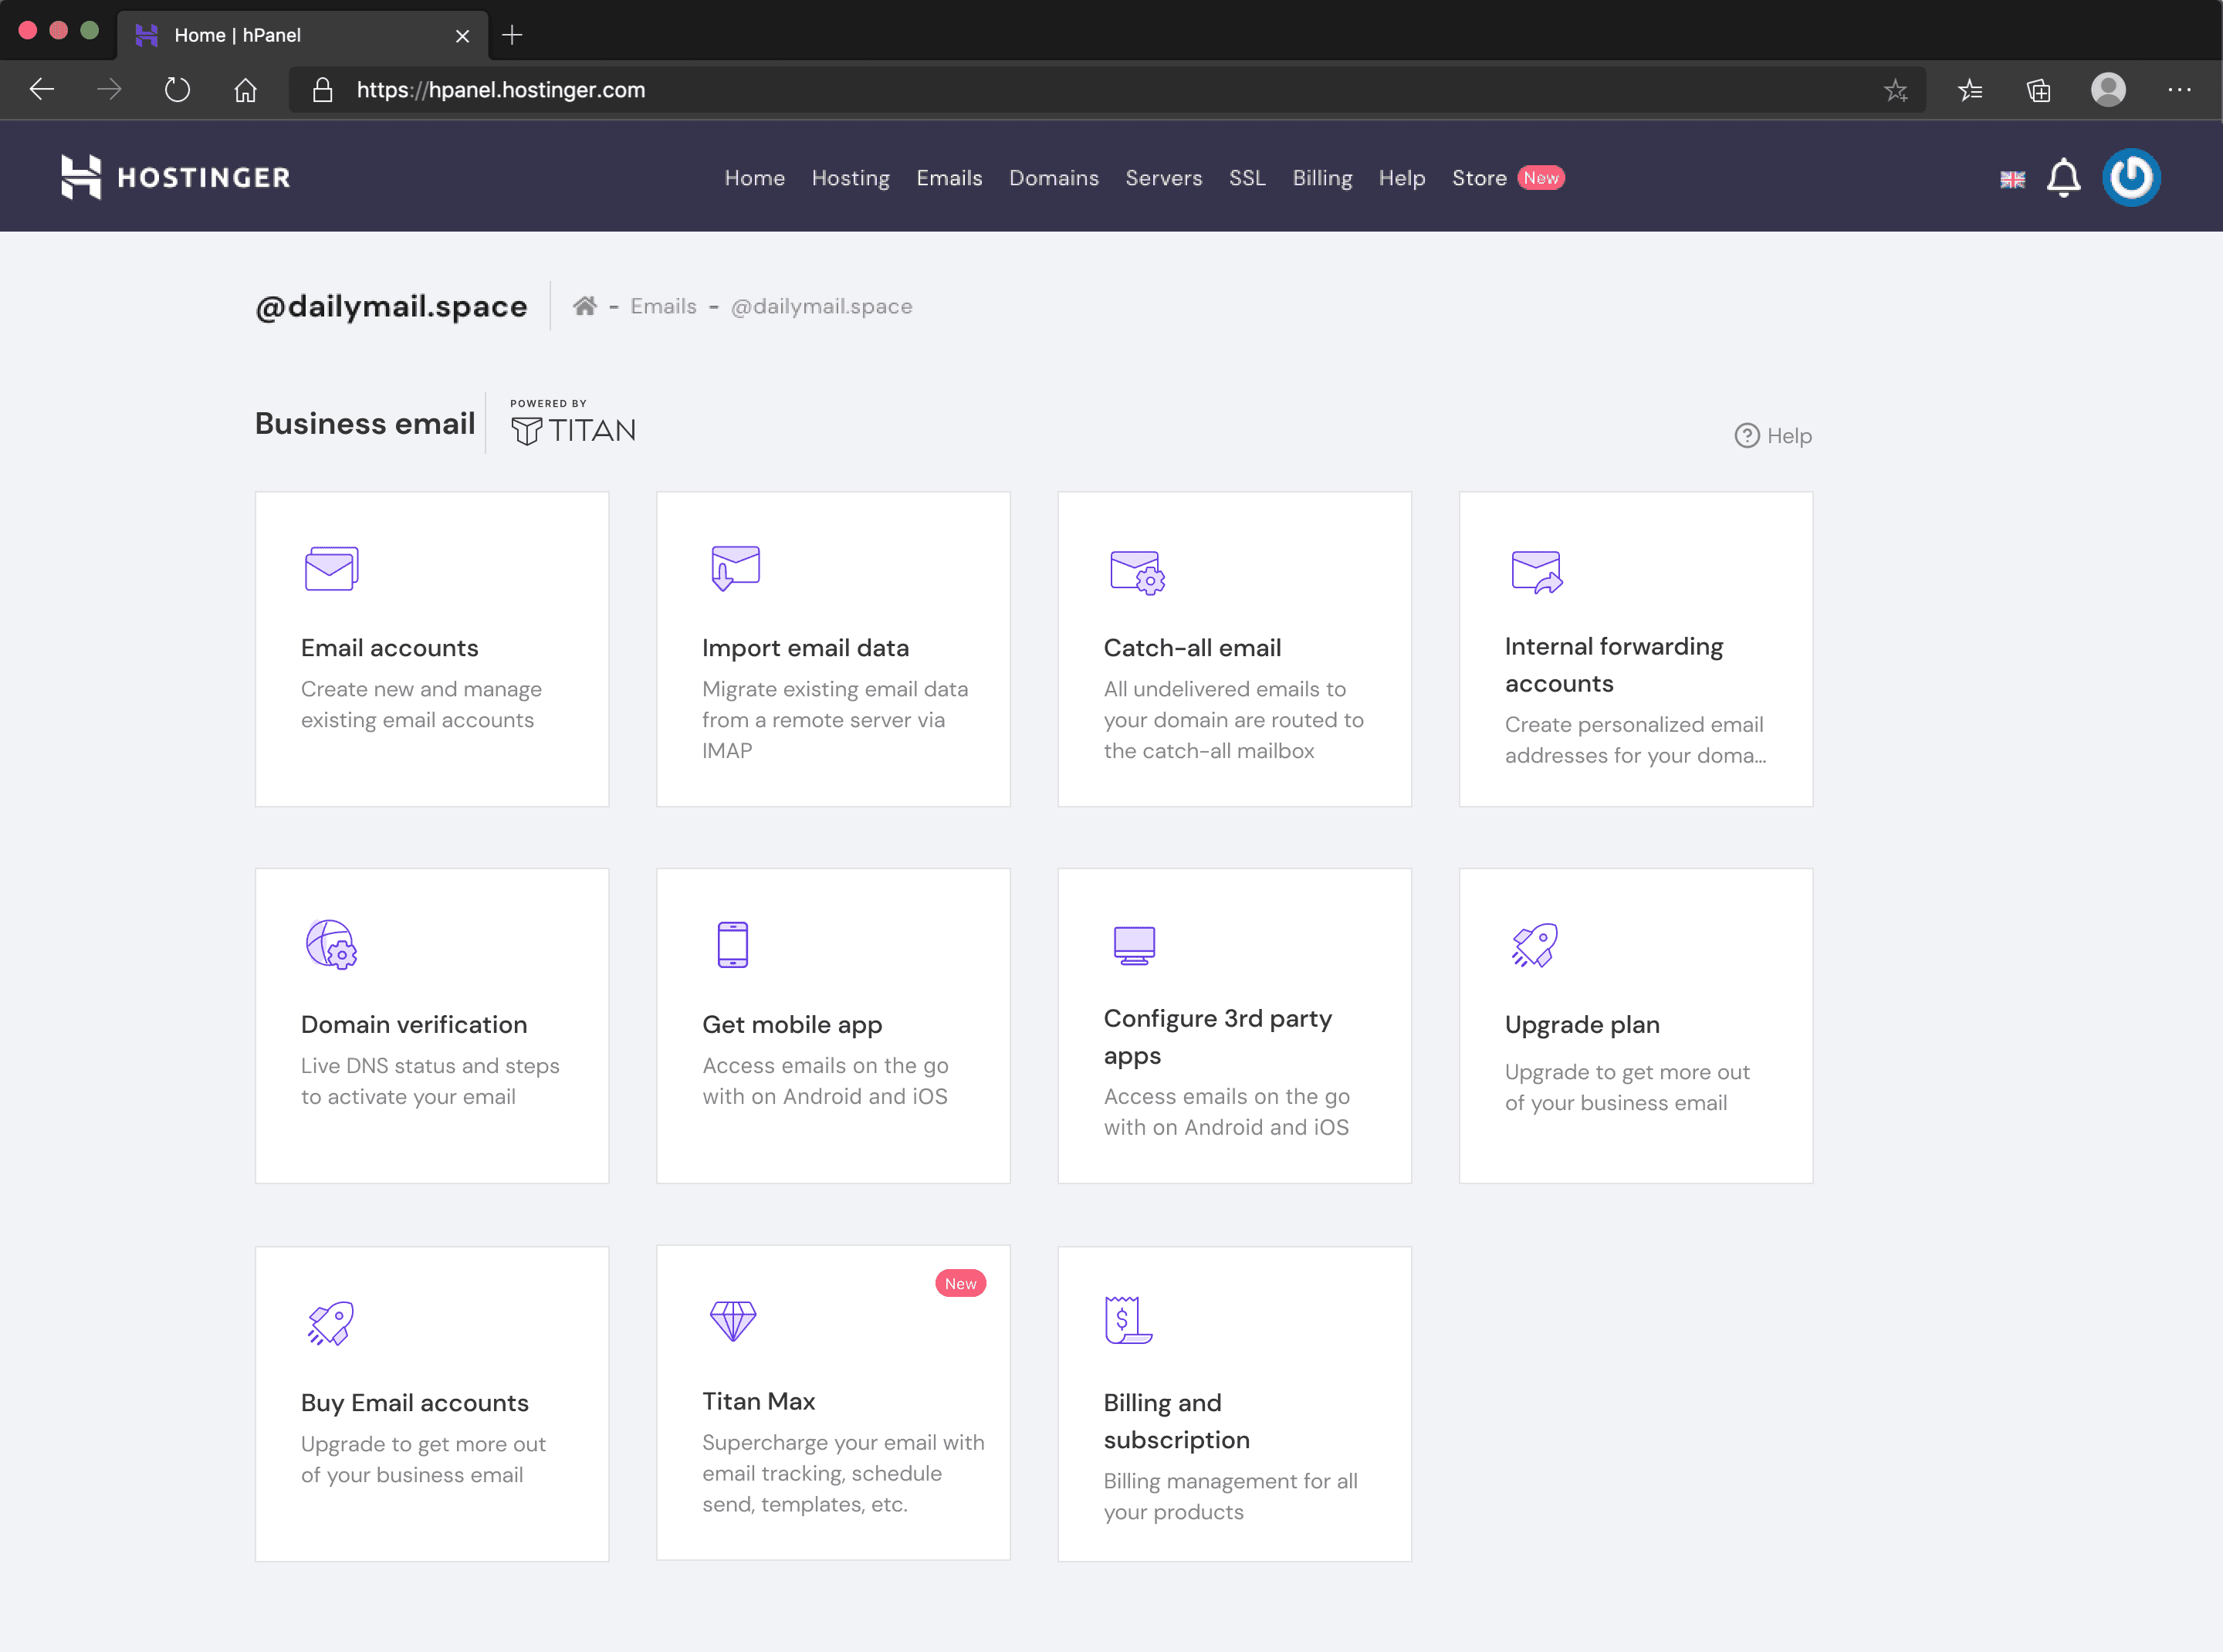2223x1652 pixels.
Task: Click the Help item in top navigation
Action: point(1401,178)
